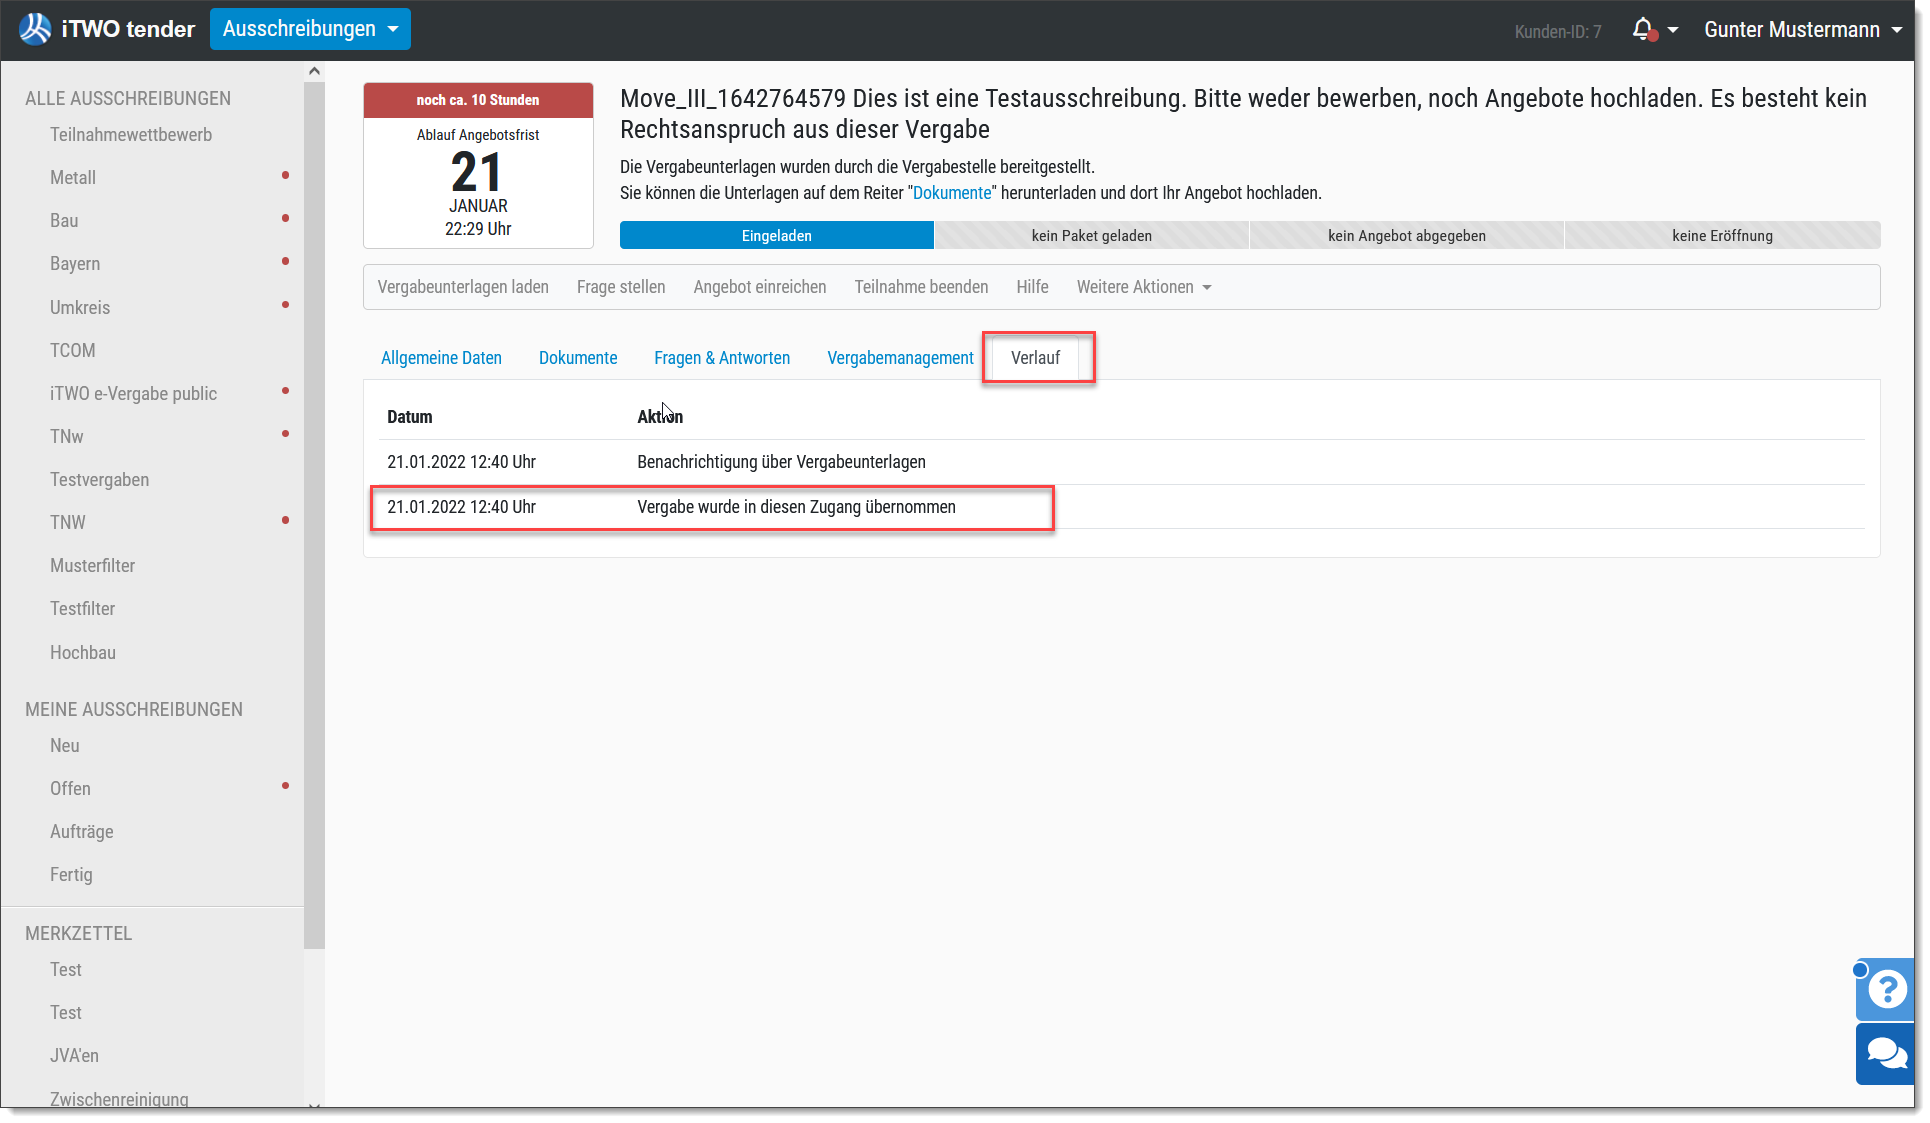
Task: Click Vergabeunterlagen laden action
Action: tap(463, 287)
